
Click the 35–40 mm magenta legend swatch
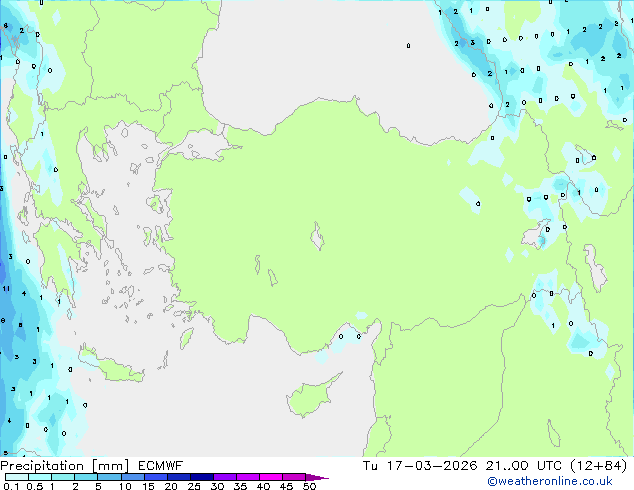[x=247, y=477]
